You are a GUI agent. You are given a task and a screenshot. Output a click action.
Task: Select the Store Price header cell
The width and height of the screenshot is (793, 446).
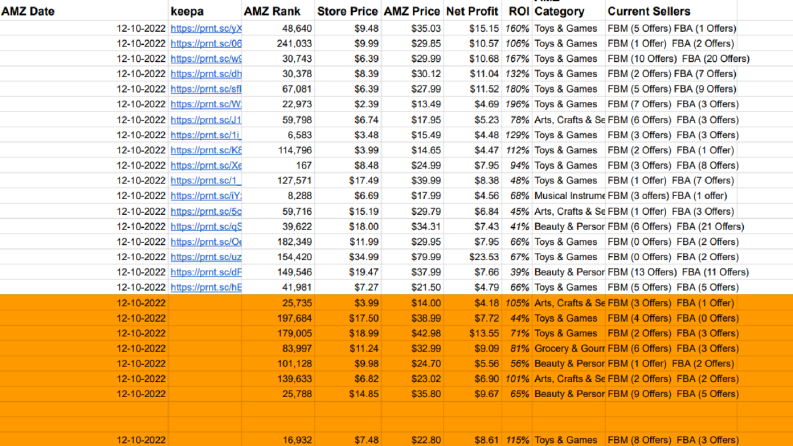click(347, 11)
